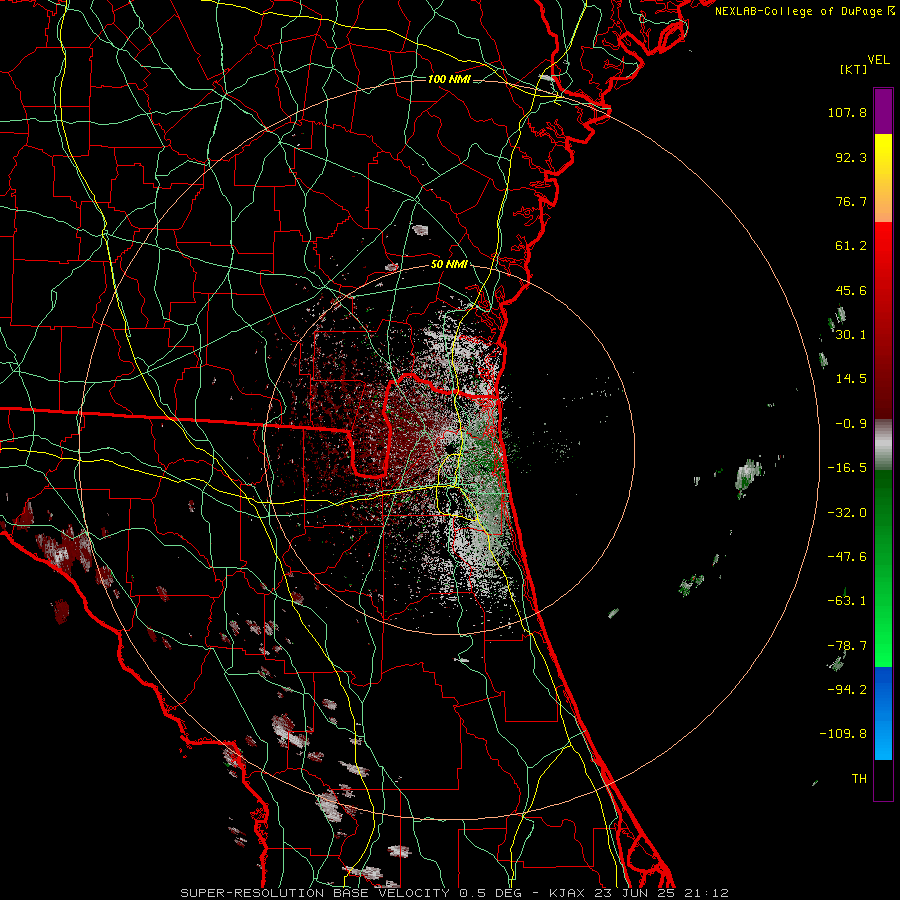This screenshot has width=900, height=900.
Task: Click the blue segment of the color bar
Action: coord(883,713)
